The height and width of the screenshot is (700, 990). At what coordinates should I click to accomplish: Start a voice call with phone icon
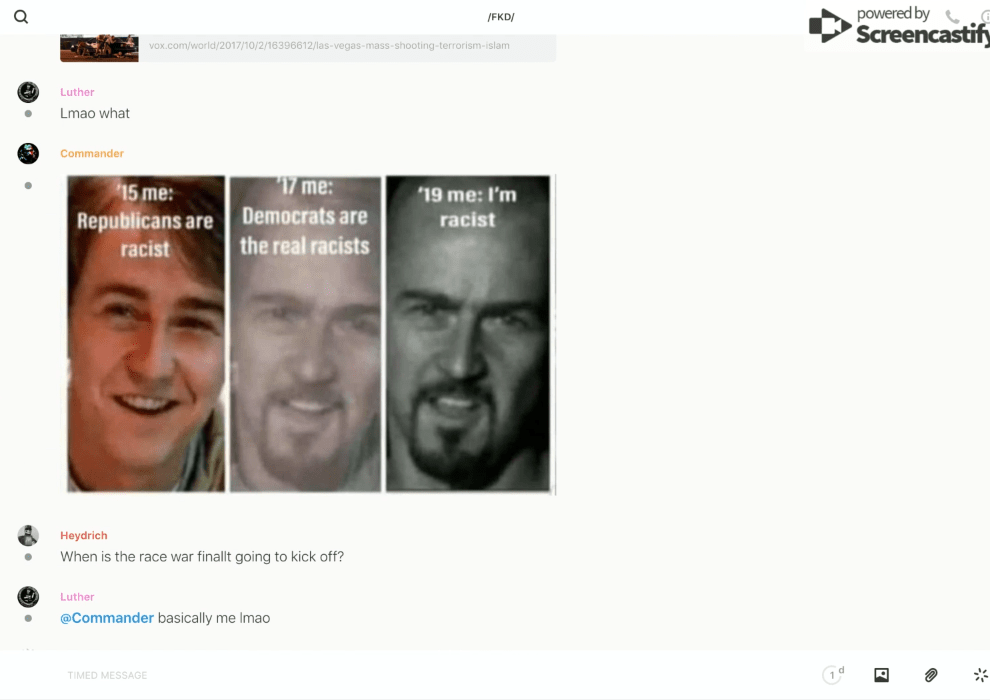[x=952, y=17]
